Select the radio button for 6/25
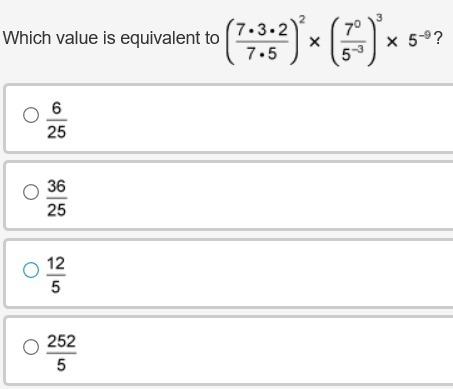 31,115
